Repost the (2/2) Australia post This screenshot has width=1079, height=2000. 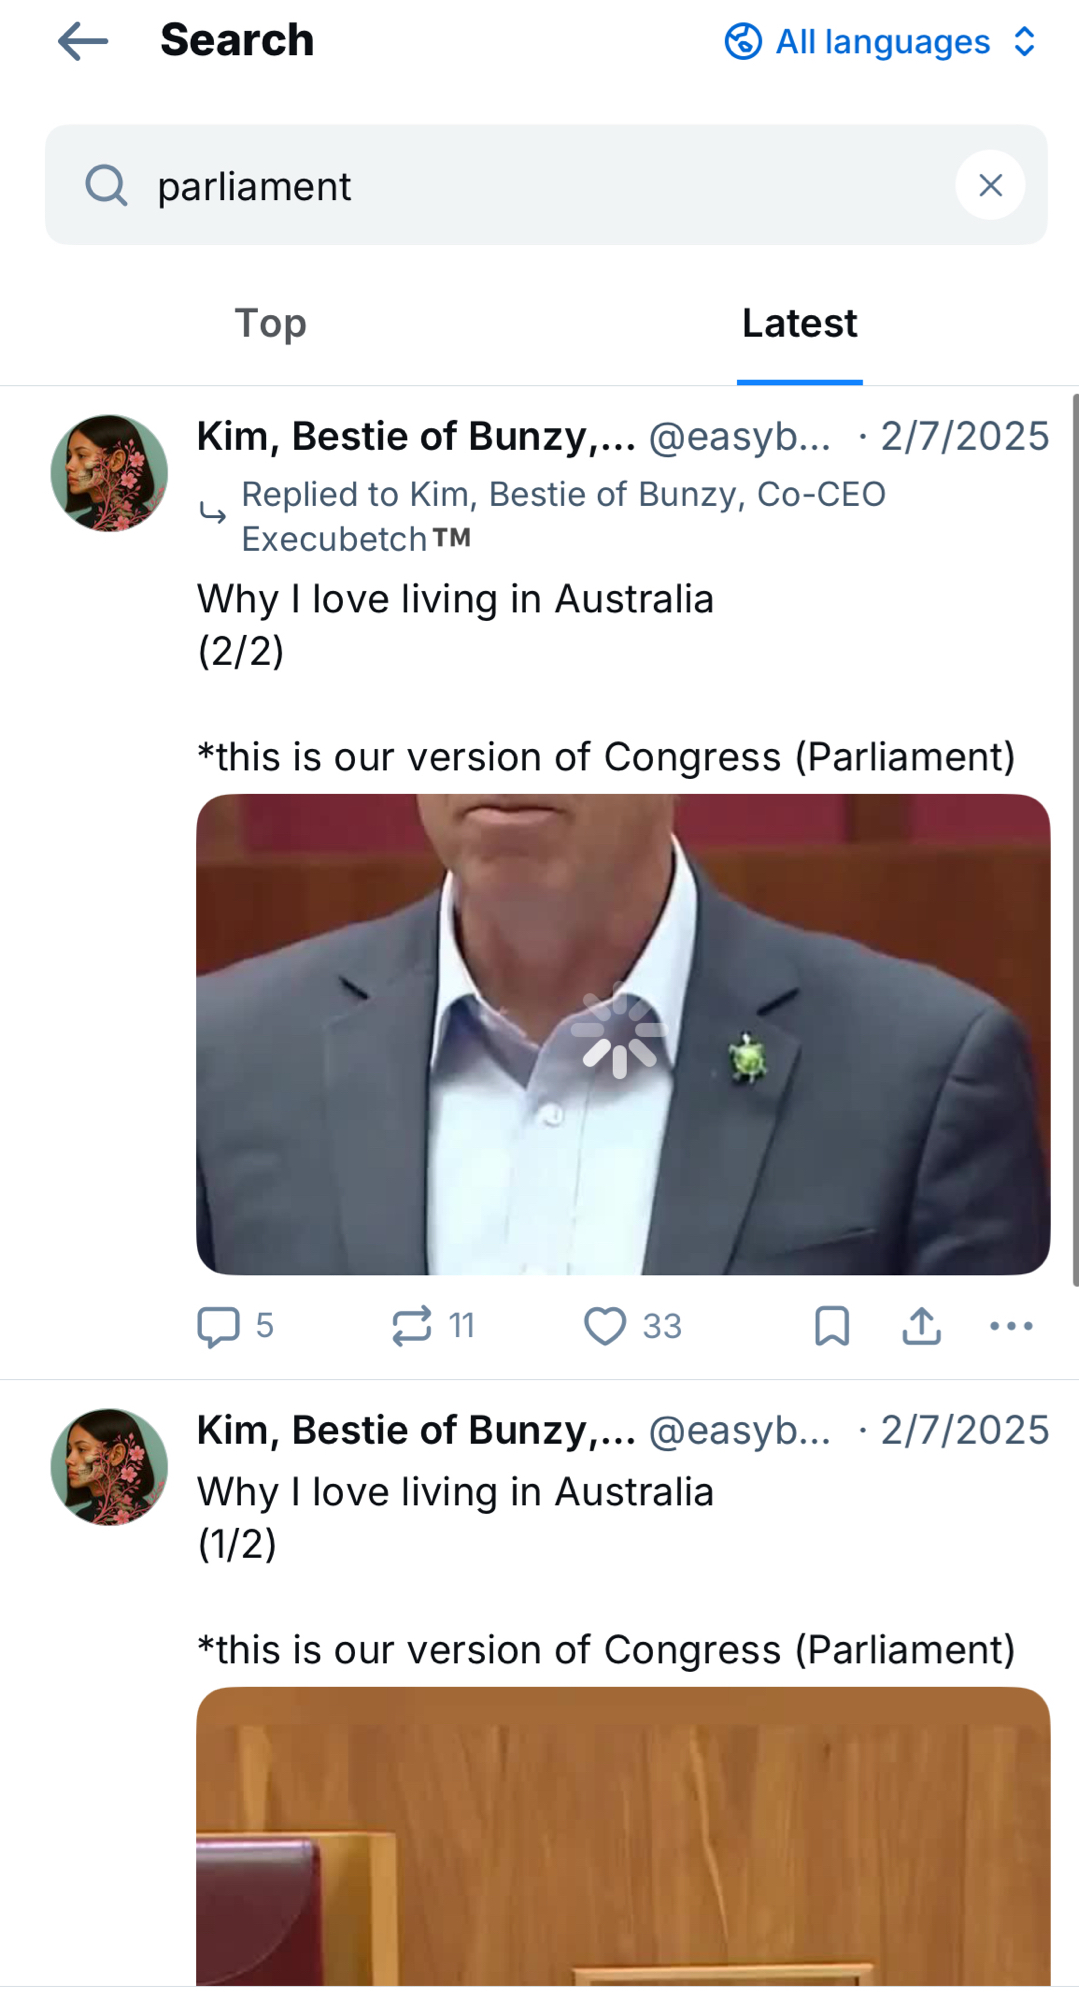coord(412,1326)
